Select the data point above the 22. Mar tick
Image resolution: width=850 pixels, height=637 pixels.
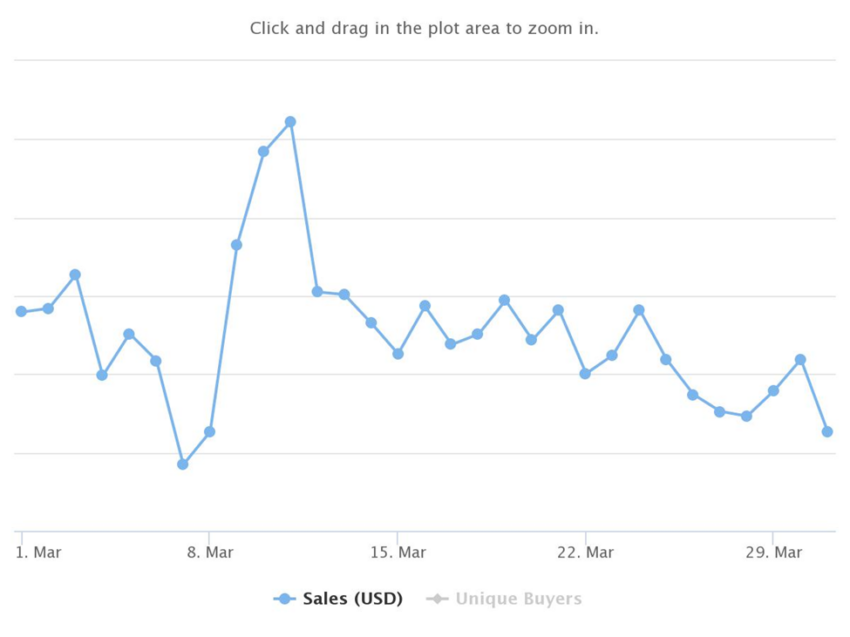point(585,374)
